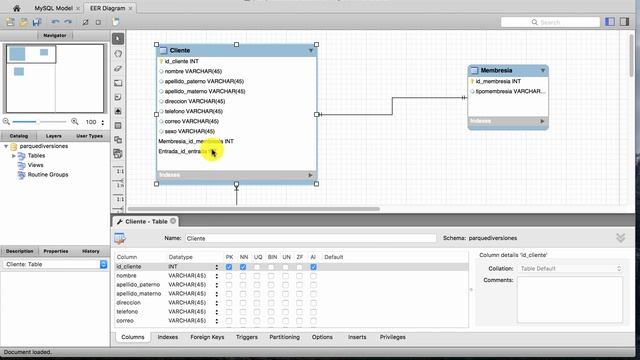The width and height of the screenshot is (640, 360).
Task: Click the new model toolbar icon
Action: click(x=10, y=22)
